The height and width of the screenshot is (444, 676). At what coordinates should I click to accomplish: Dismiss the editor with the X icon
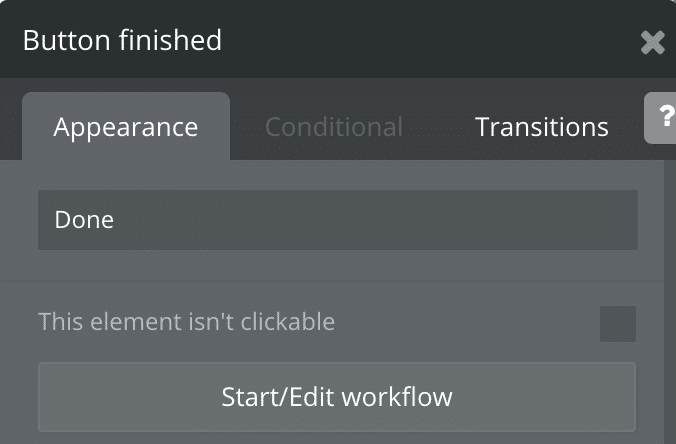point(652,42)
